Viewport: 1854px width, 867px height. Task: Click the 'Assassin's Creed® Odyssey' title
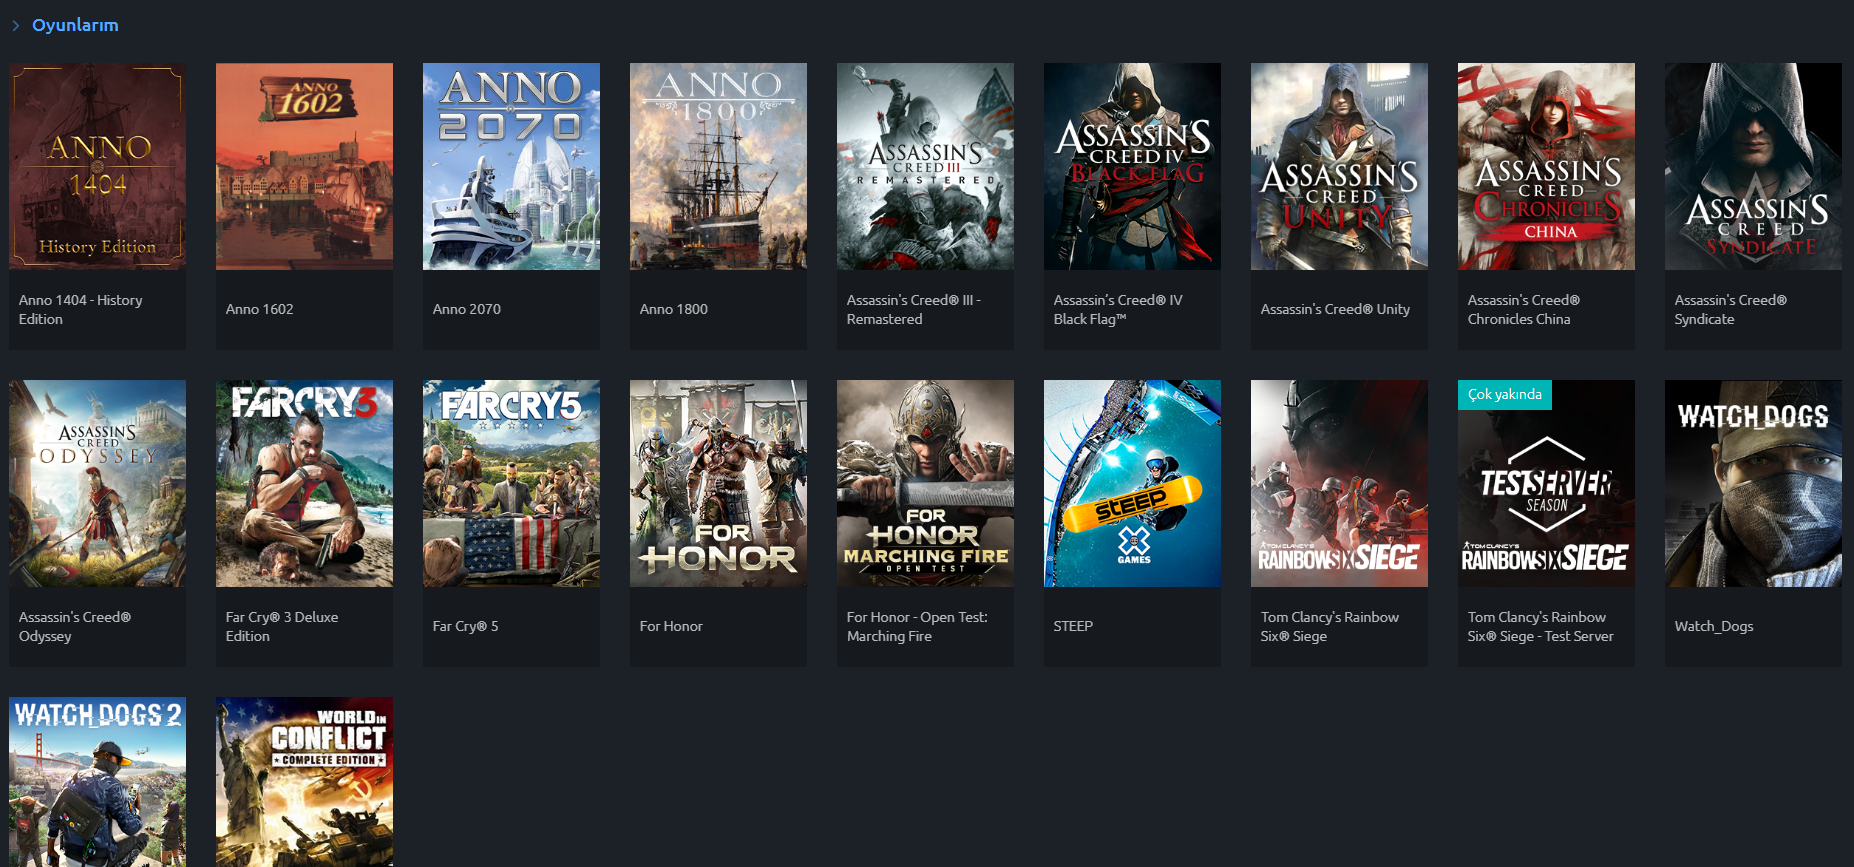[74, 627]
